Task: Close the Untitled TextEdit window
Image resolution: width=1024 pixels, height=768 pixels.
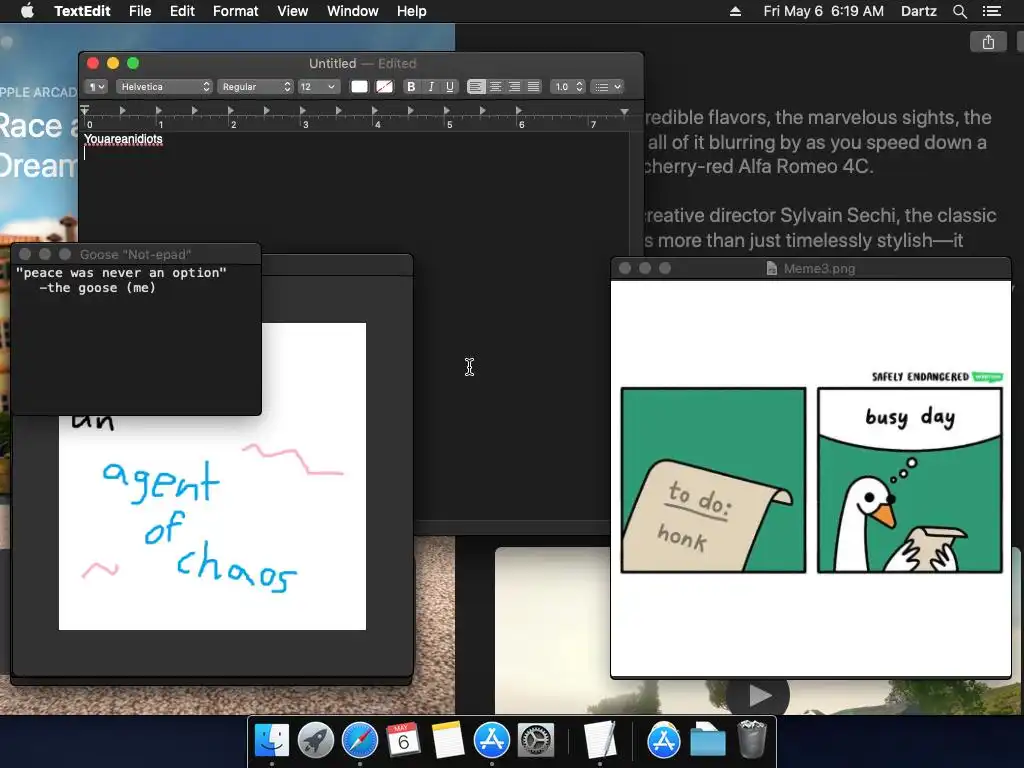Action: 93,63
